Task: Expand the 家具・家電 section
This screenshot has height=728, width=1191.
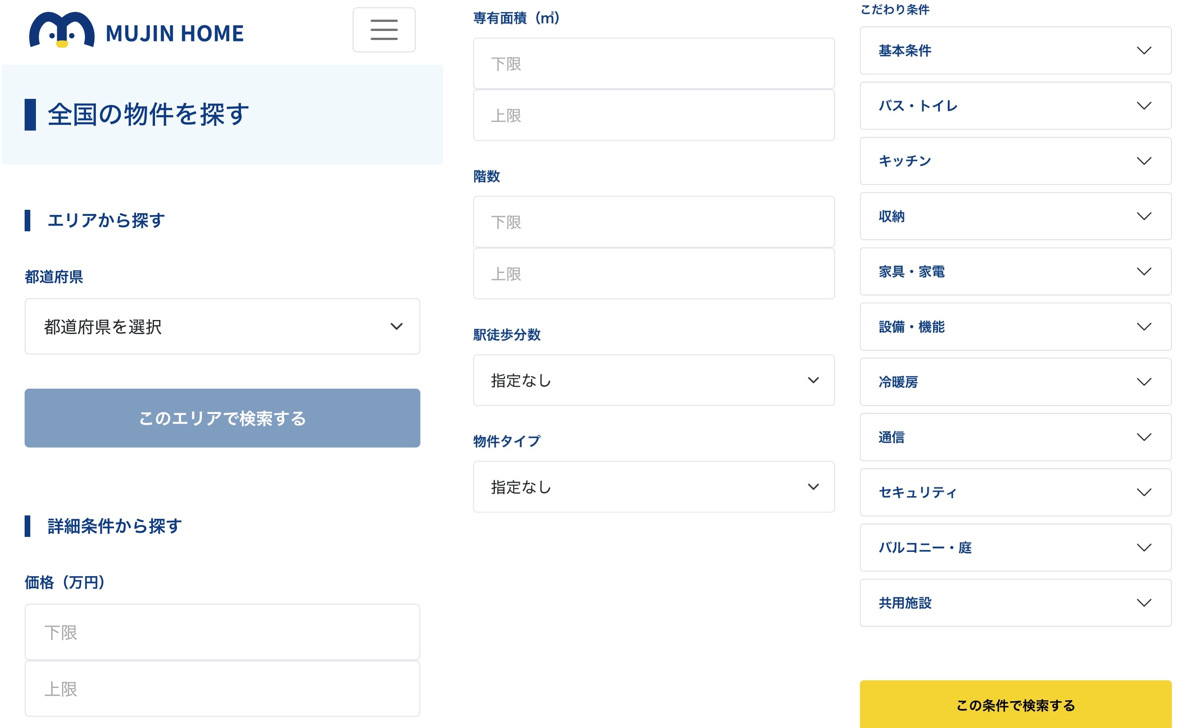Action: [x=1015, y=271]
